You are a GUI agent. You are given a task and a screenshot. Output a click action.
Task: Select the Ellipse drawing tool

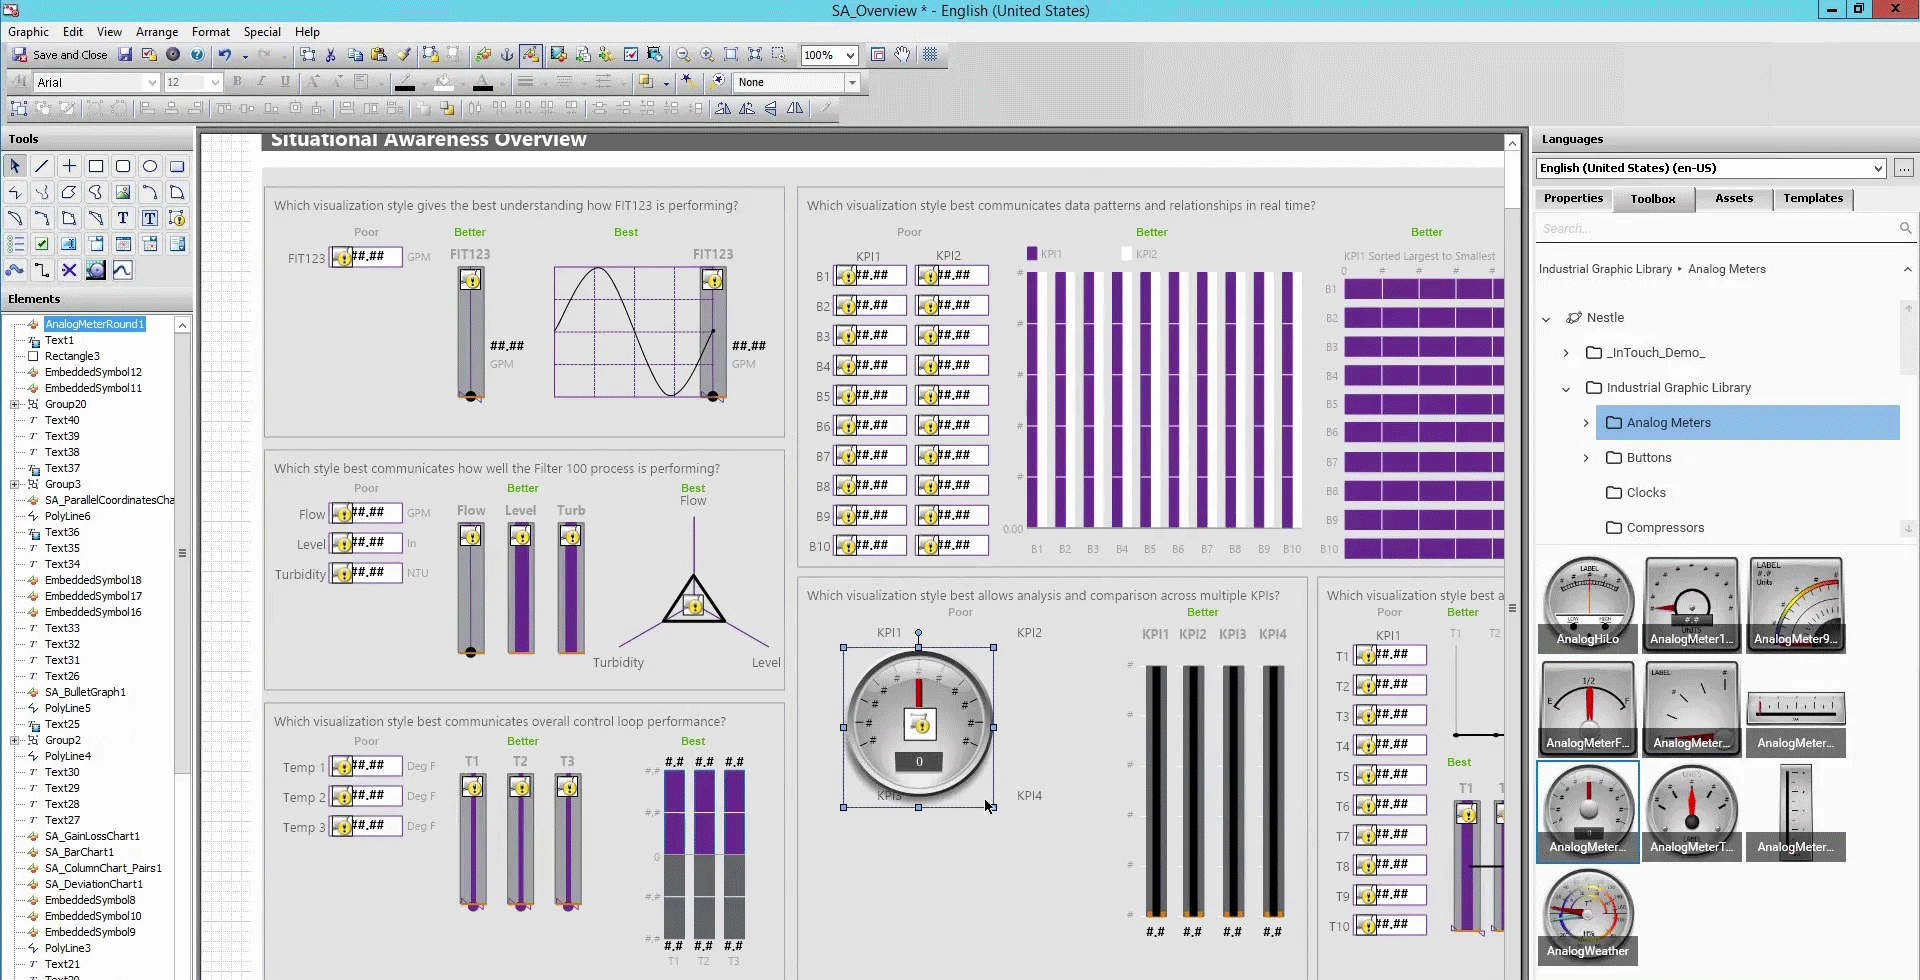[x=150, y=167]
